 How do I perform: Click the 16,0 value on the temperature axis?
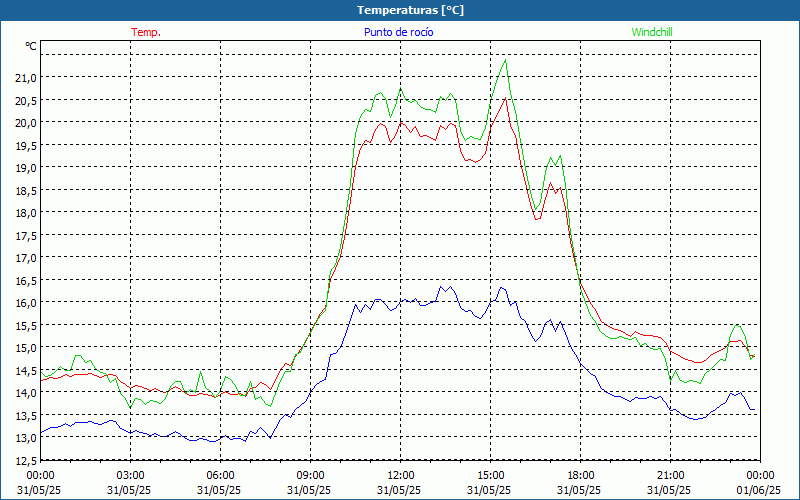click(27, 303)
